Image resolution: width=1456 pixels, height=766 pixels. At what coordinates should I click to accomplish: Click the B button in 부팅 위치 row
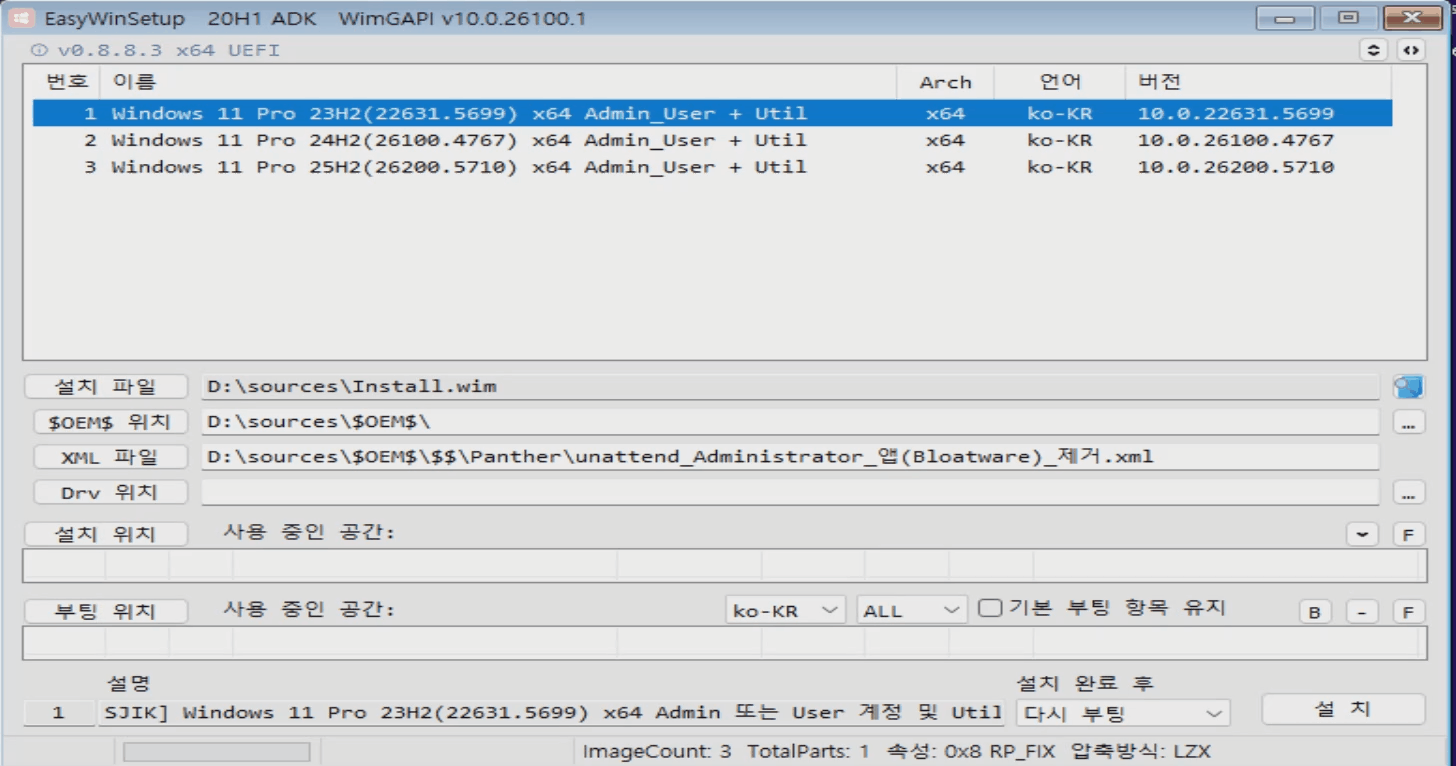click(x=1315, y=611)
